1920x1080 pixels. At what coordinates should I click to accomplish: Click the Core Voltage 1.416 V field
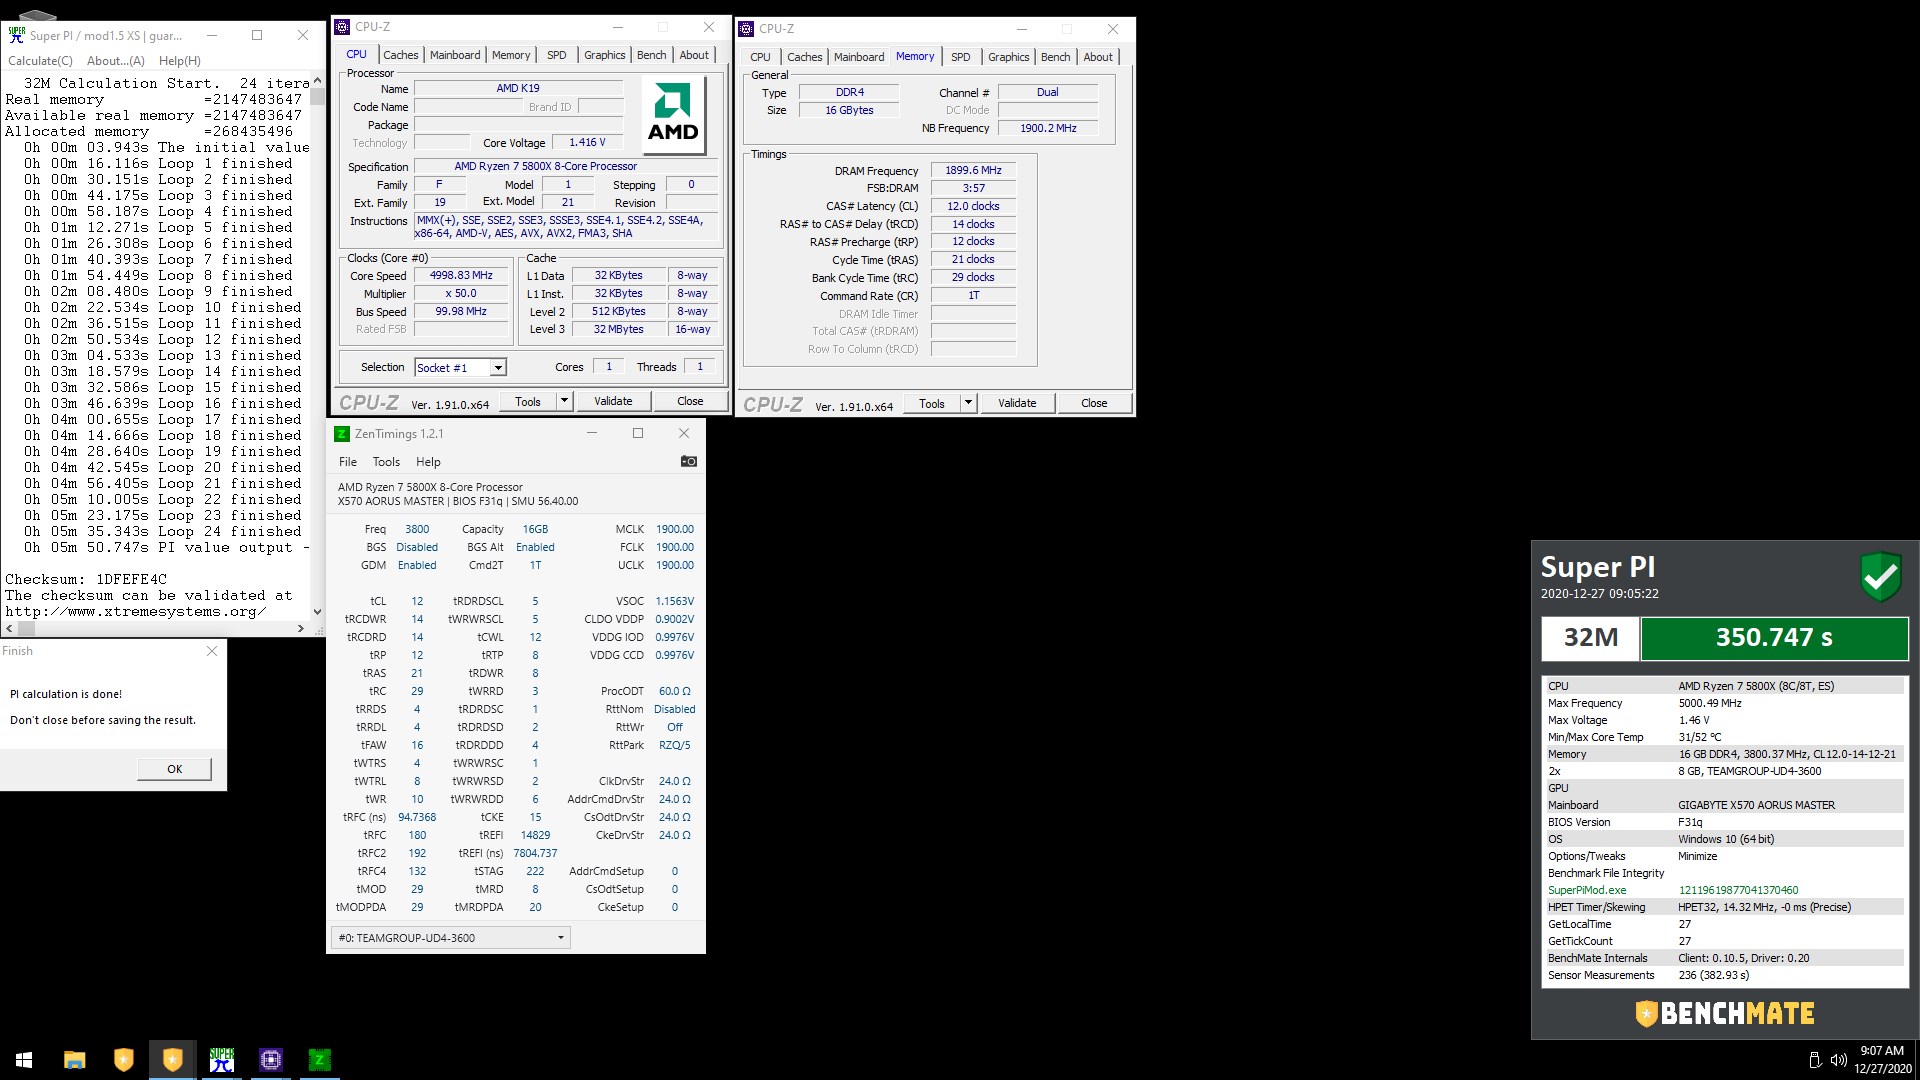click(x=587, y=142)
